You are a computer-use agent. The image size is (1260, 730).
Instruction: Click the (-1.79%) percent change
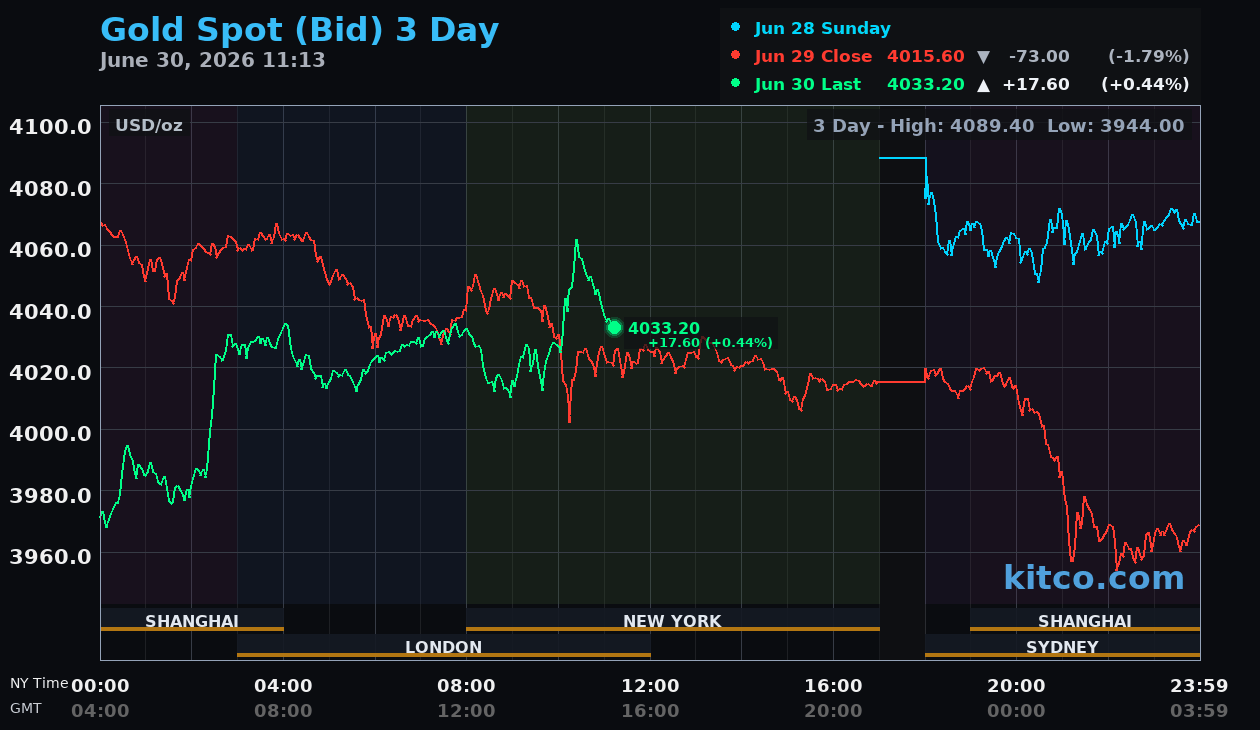(1149, 57)
